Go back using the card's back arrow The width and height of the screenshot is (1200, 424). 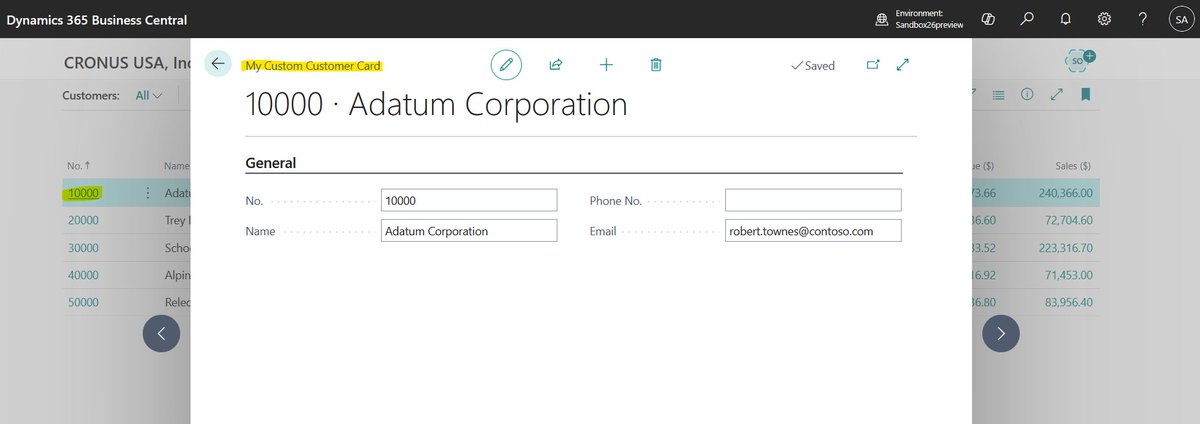pyautogui.click(x=218, y=64)
